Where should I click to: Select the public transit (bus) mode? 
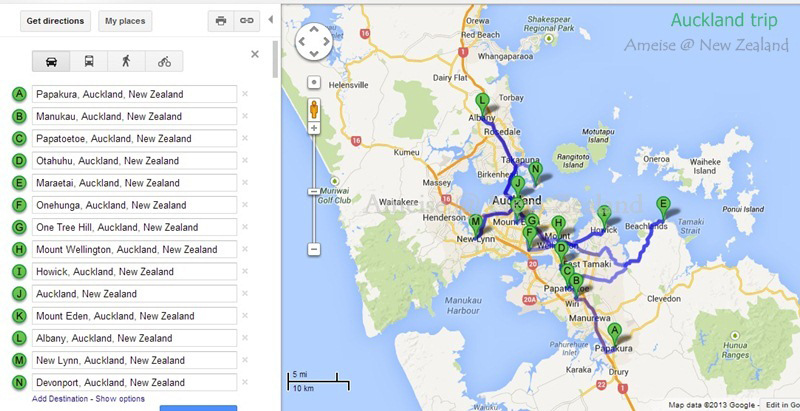coord(89,62)
